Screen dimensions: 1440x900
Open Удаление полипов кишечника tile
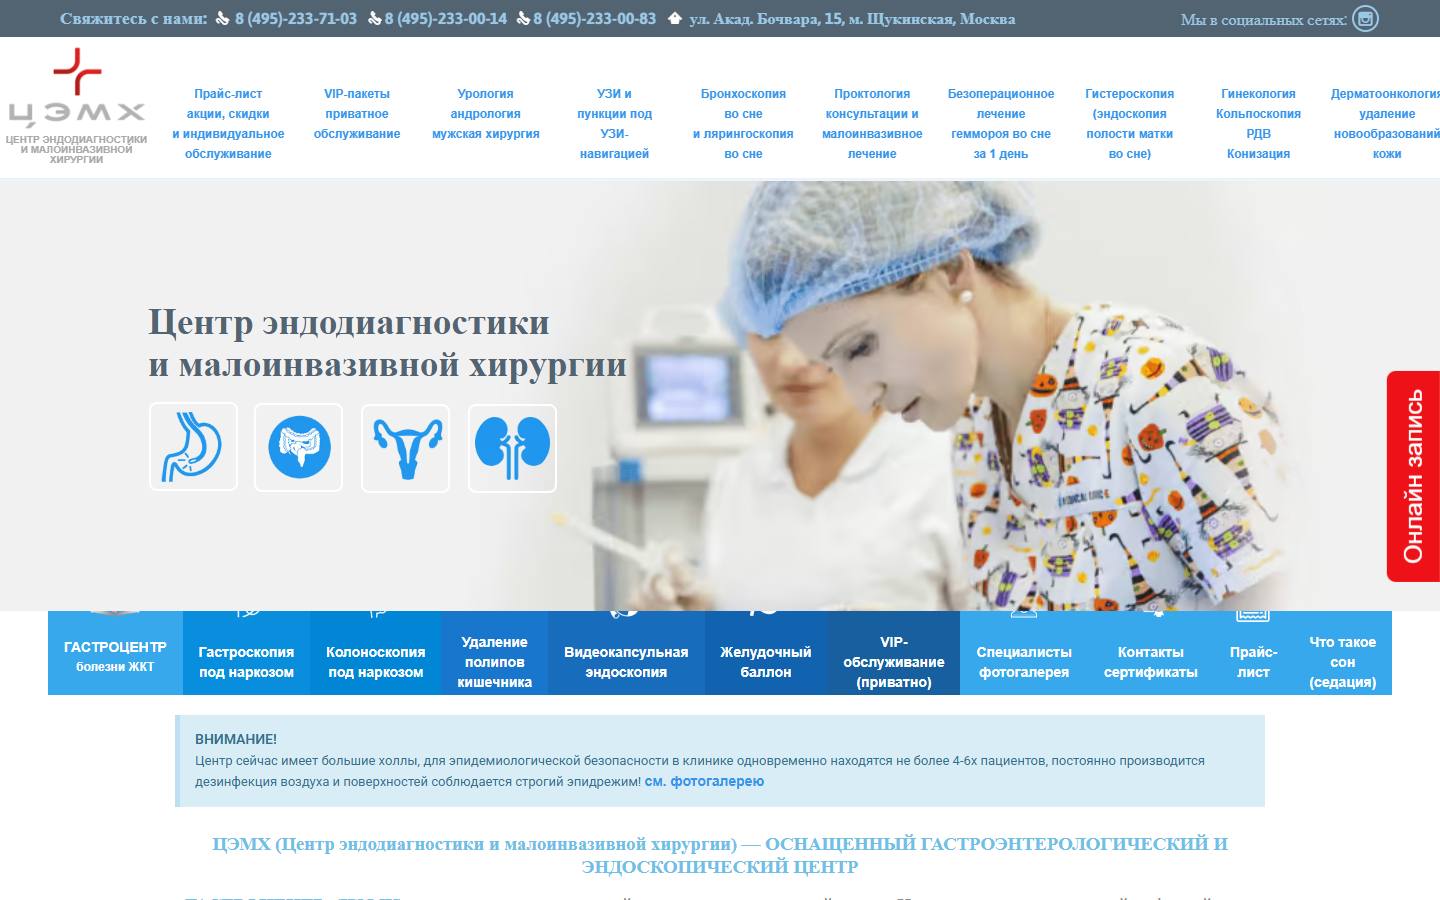(x=494, y=653)
